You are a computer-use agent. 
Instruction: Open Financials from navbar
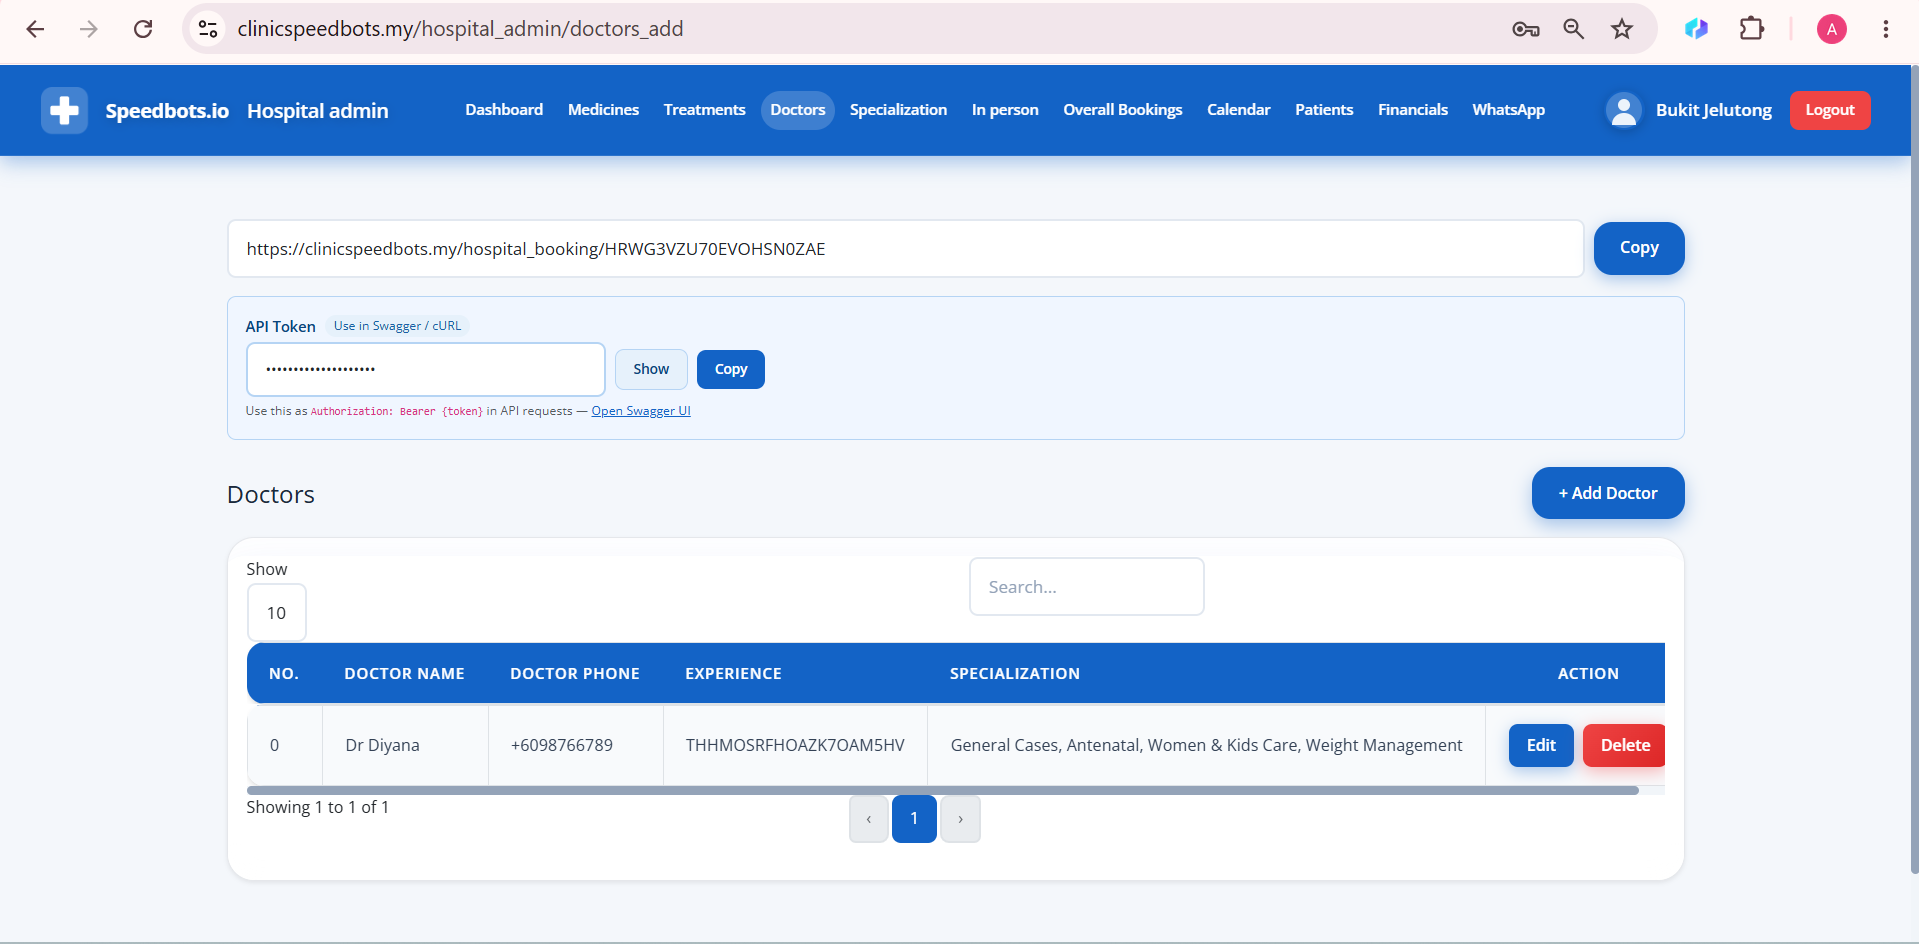click(x=1412, y=110)
